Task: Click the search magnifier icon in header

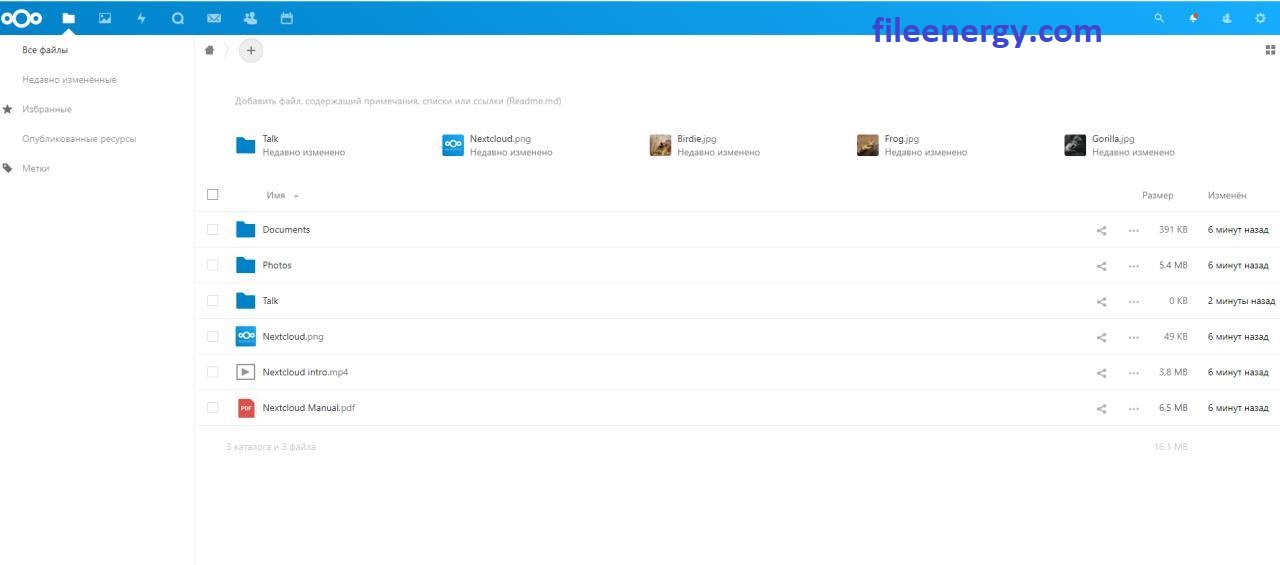Action: point(1159,18)
